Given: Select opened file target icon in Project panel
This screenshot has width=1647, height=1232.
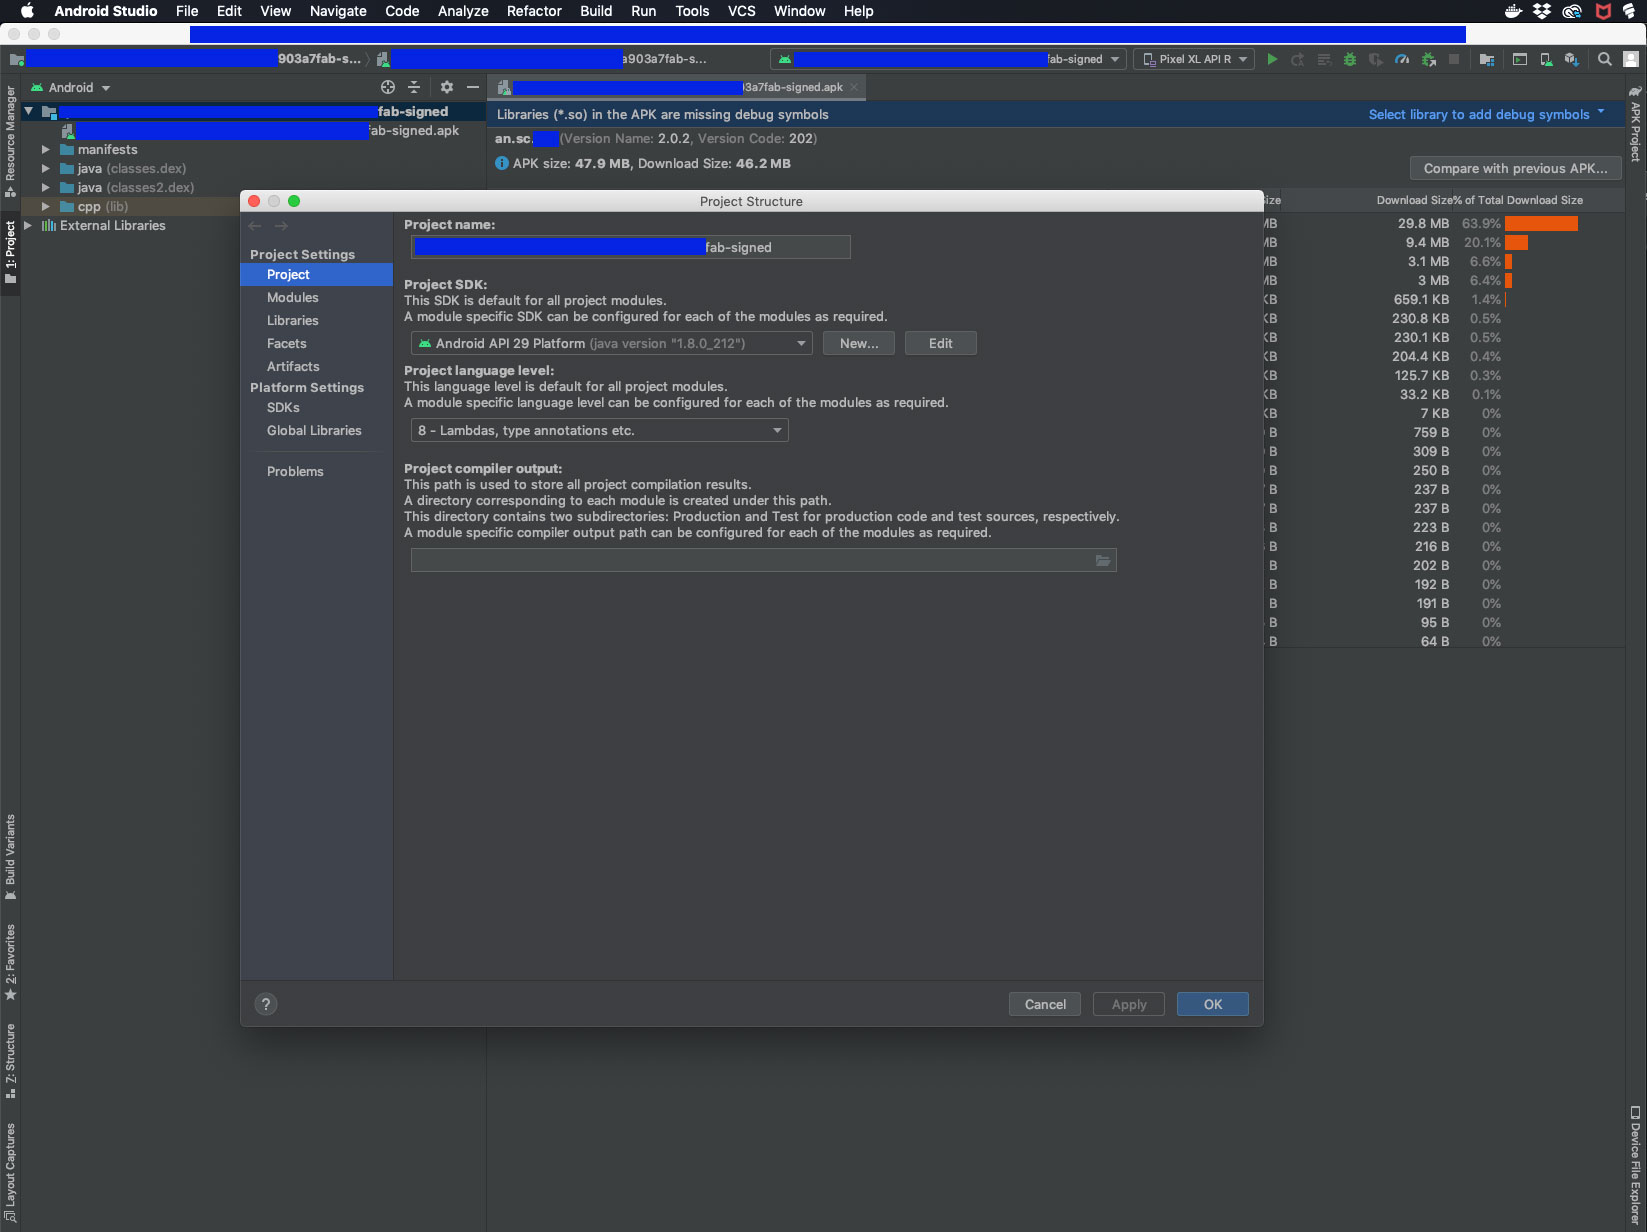Looking at the screenshot, I should tap(388, 87).
